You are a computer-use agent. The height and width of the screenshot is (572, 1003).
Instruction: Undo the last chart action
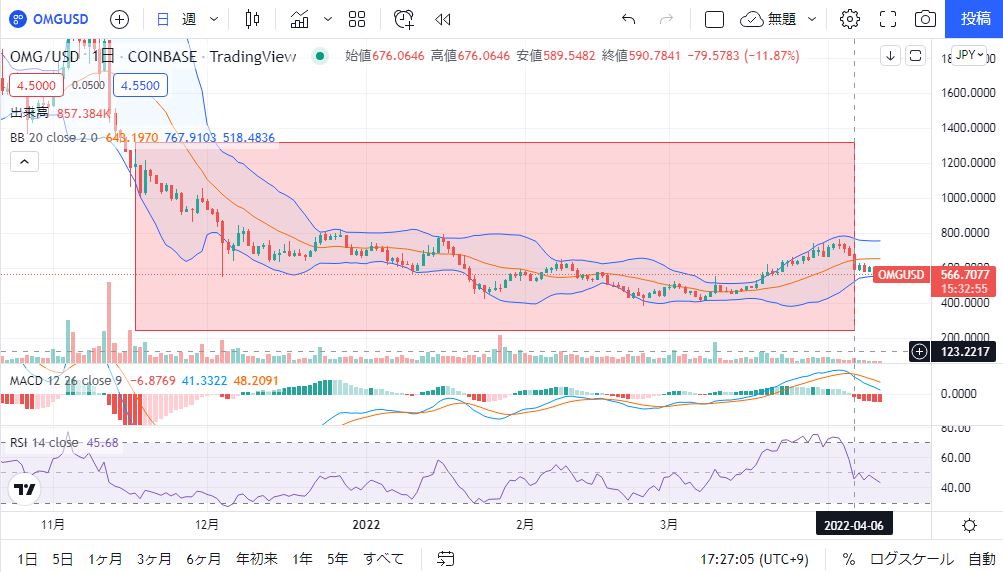point(627,19)
